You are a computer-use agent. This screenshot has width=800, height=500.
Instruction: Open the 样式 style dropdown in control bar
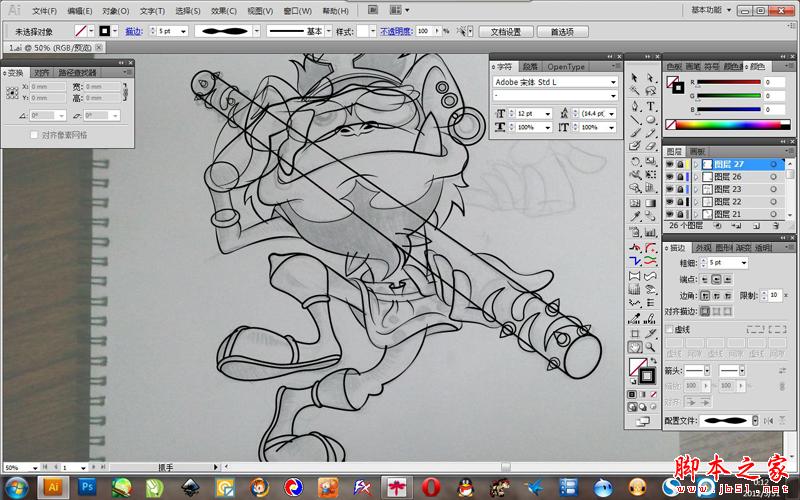coord(373,32)
